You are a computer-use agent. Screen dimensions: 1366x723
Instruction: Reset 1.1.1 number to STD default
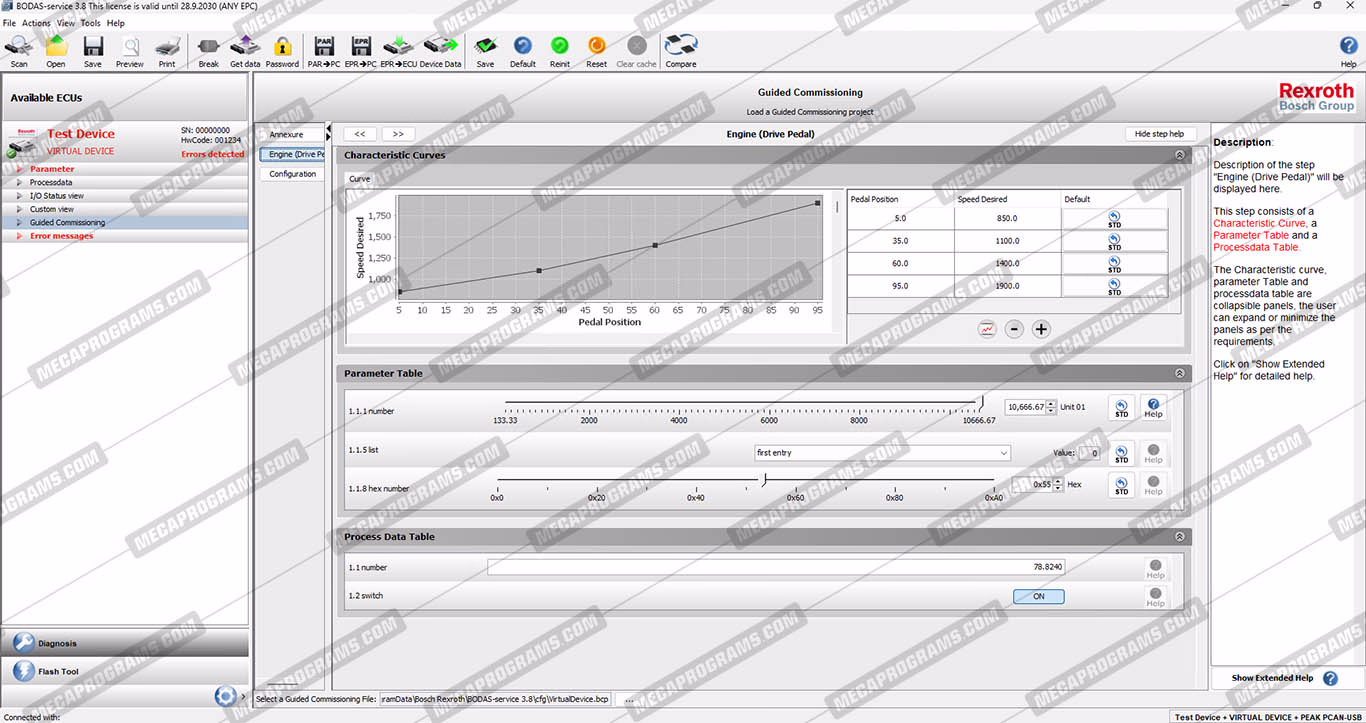pyautogui.click(x=1121, y=408)
